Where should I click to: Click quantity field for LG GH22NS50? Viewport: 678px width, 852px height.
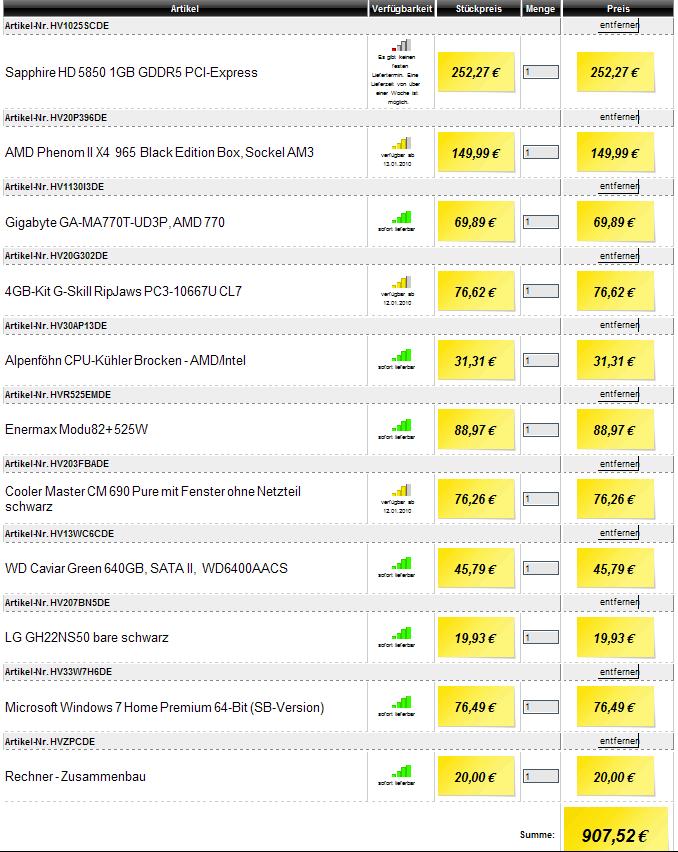tap(541, 637)
